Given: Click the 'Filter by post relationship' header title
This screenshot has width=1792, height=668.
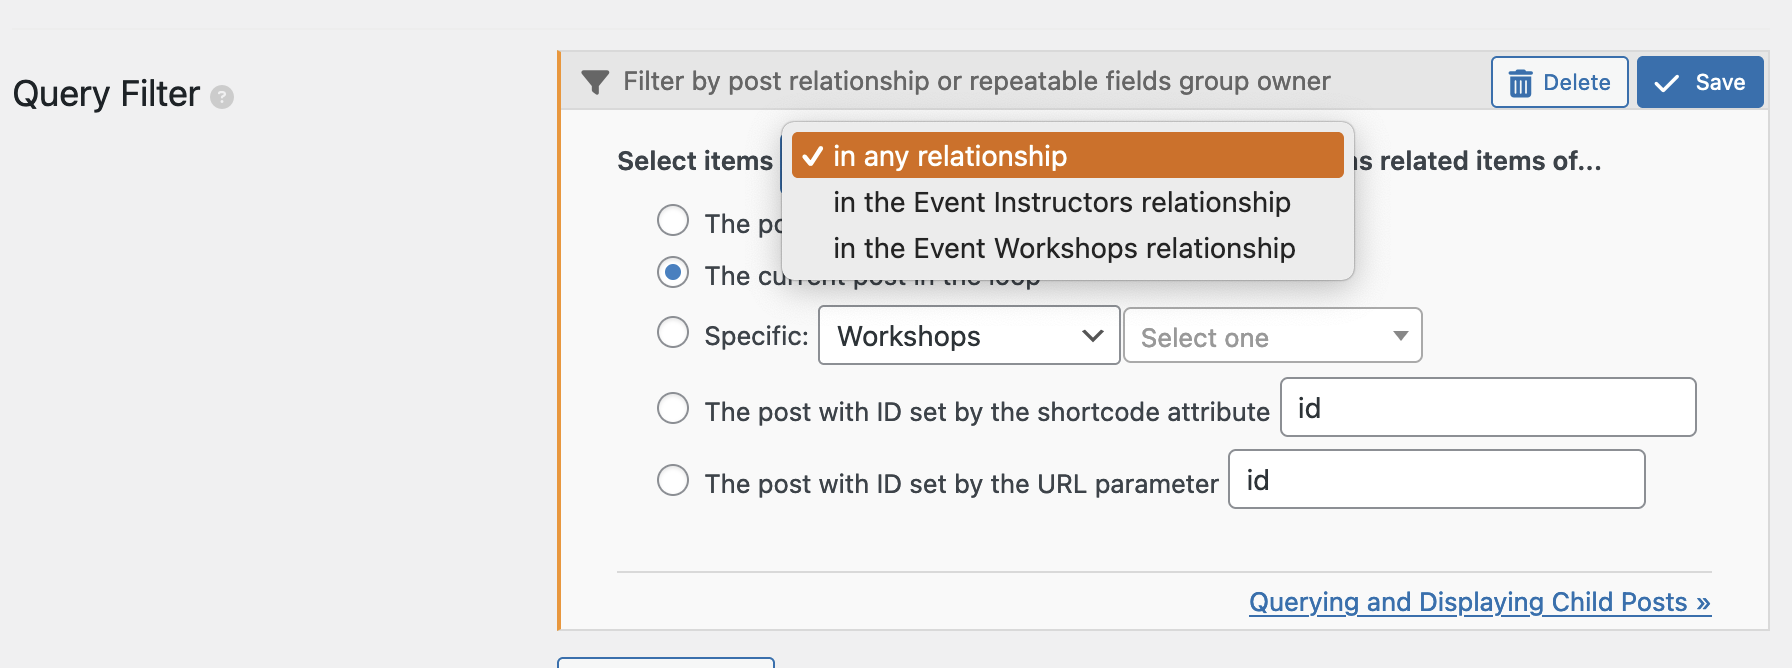Looking at the screenshot, I should click(x=976, y=81).
